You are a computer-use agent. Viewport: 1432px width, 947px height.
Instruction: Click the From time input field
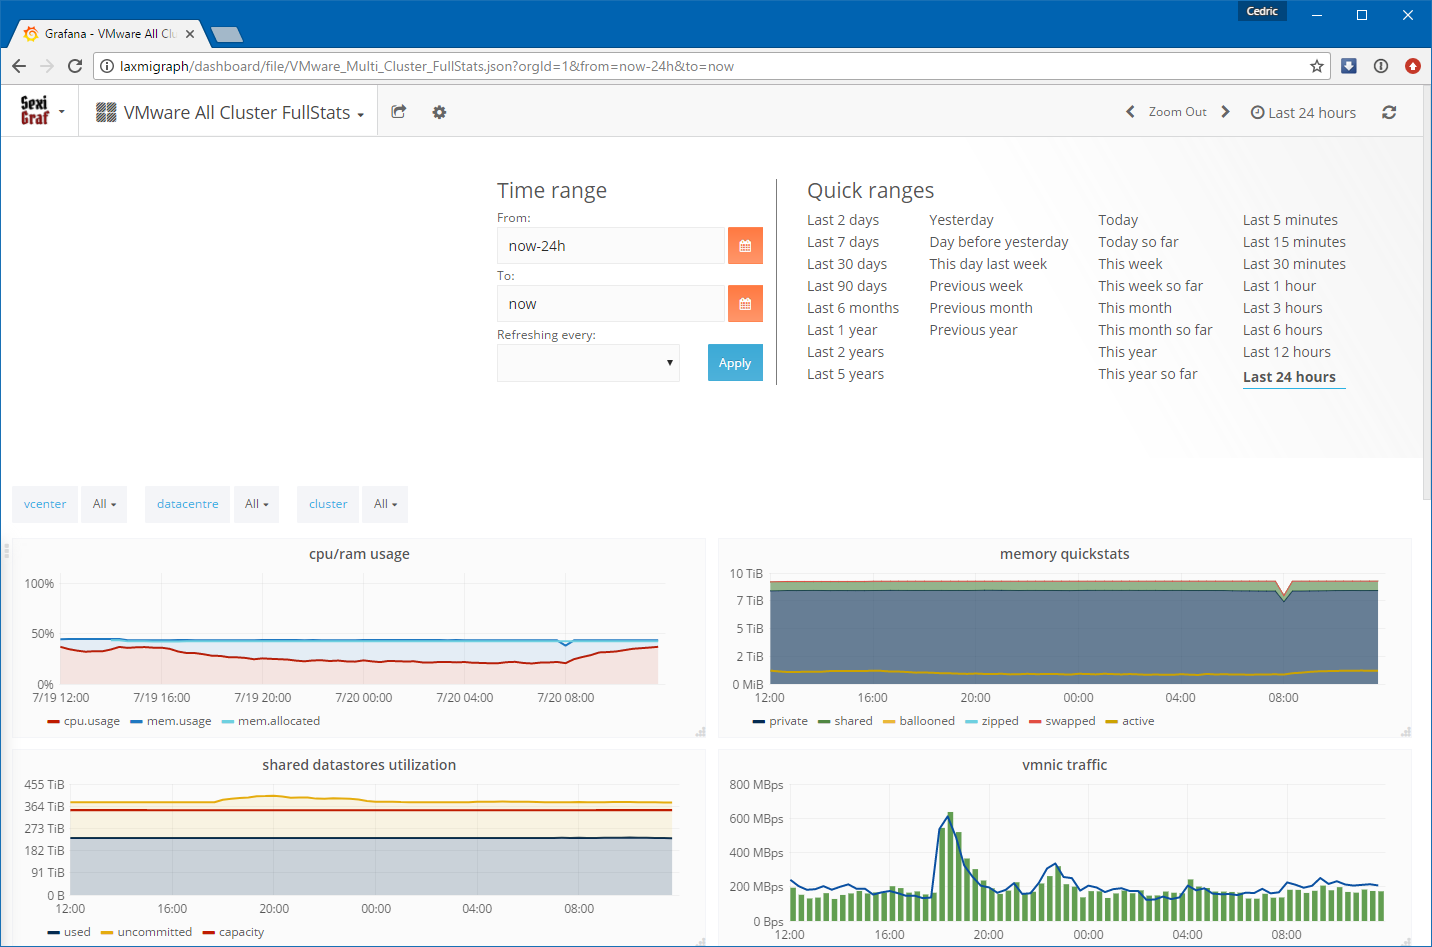(x=610, y=246)
